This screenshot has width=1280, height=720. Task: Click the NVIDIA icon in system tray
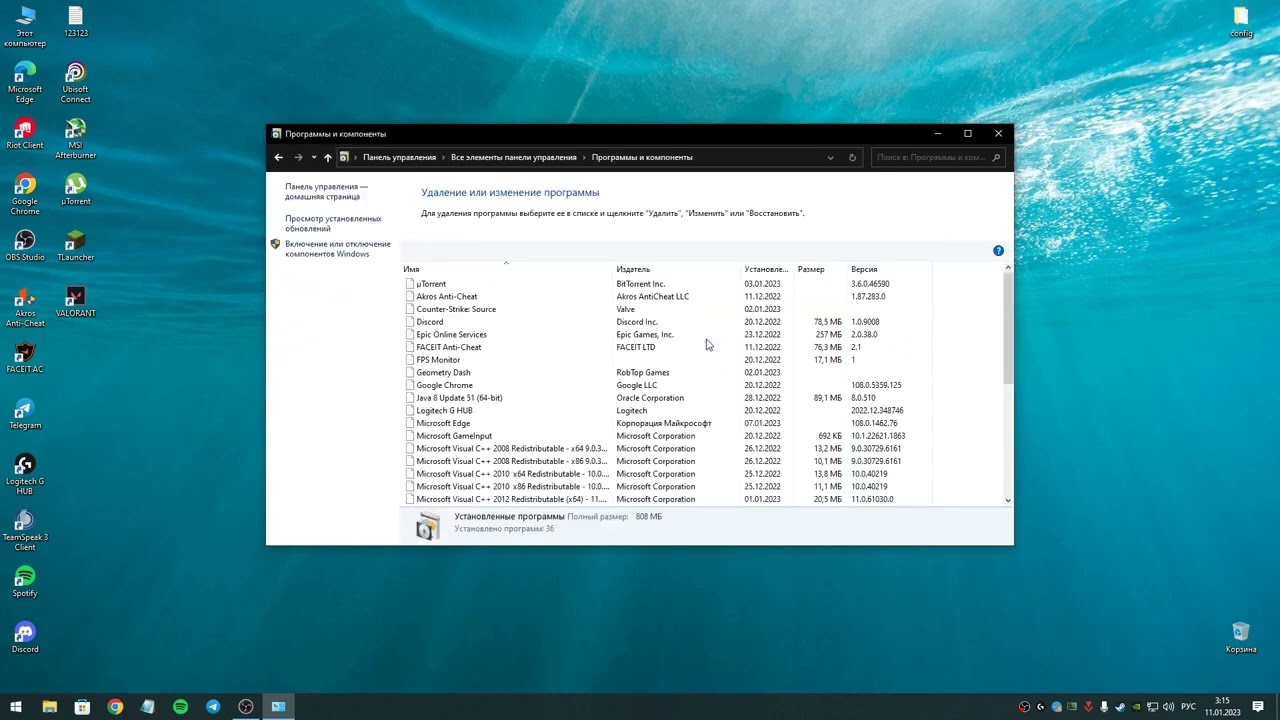click(x=1137, y=707)
